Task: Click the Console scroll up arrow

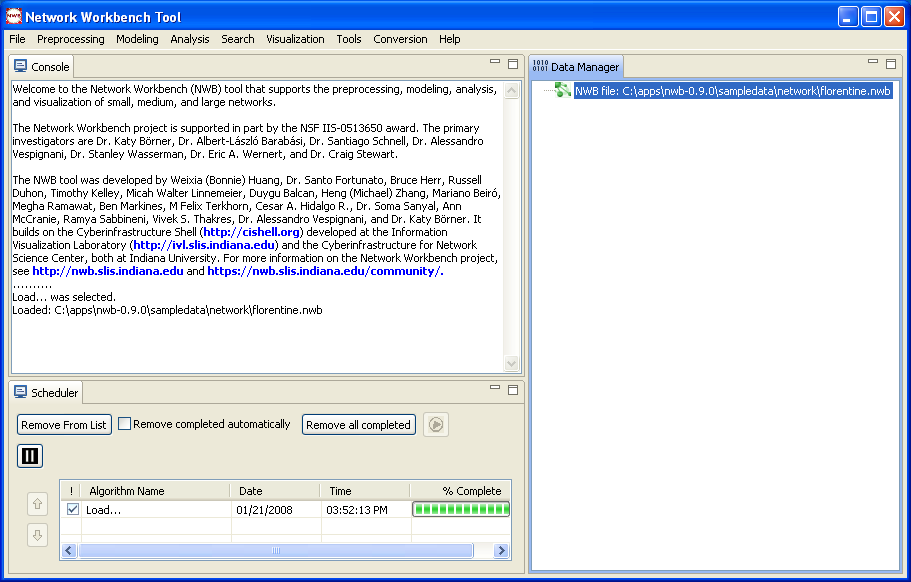Action: (511, 91)
